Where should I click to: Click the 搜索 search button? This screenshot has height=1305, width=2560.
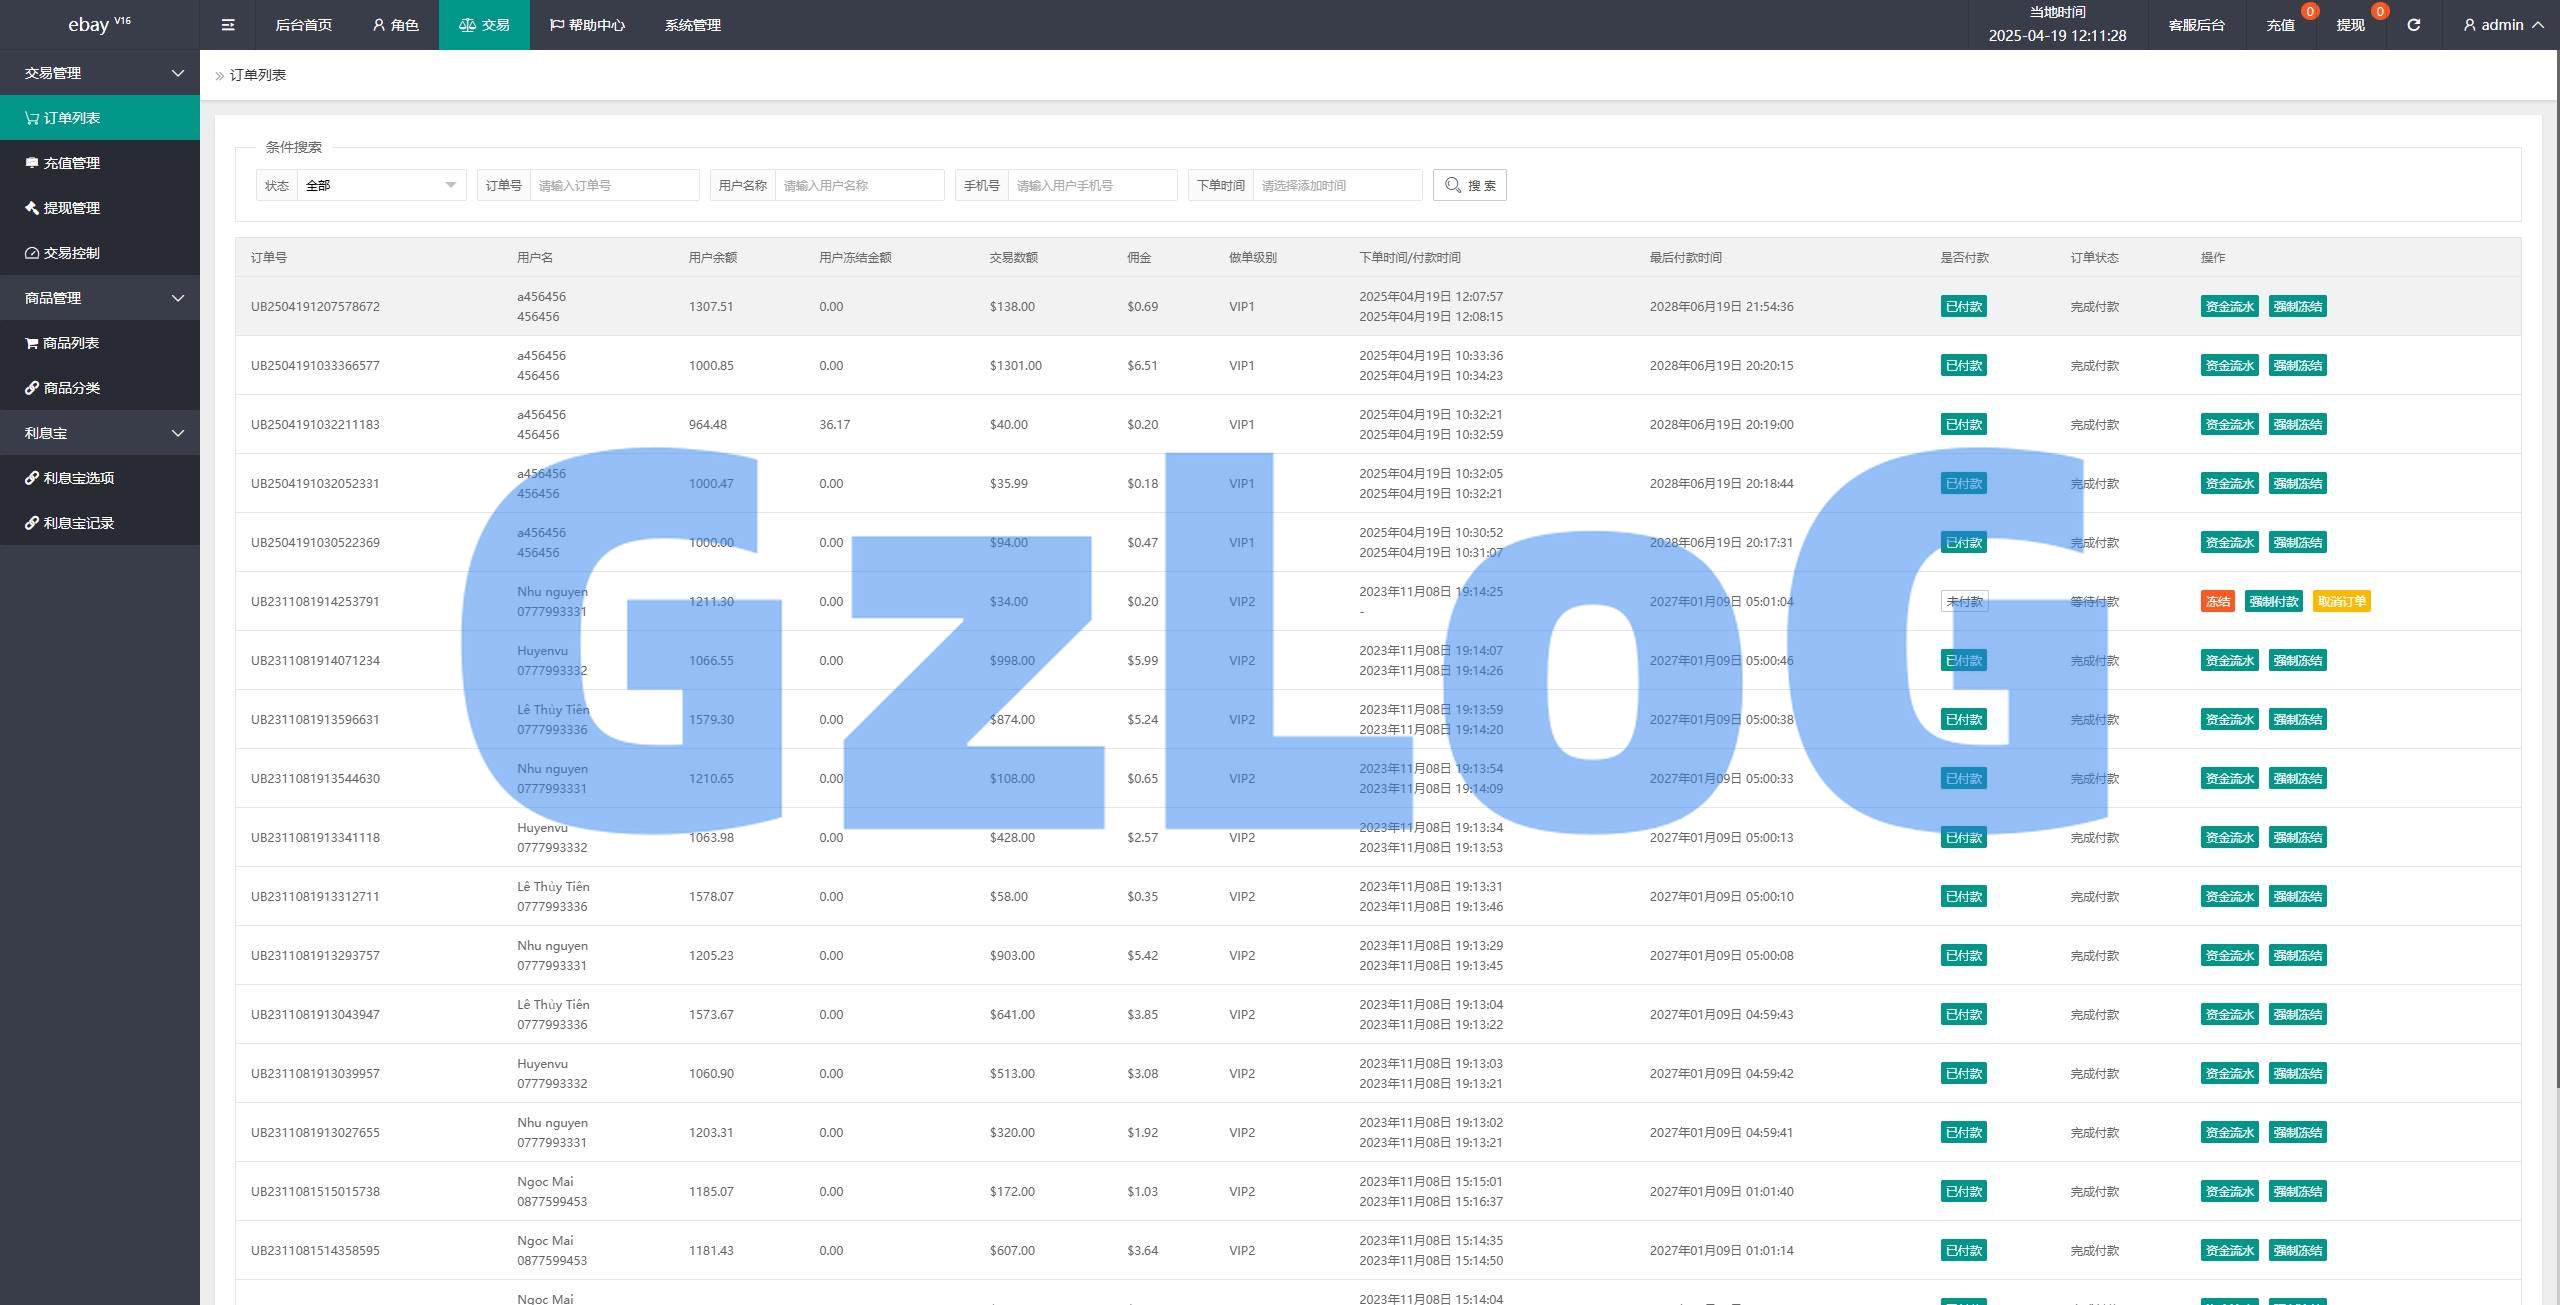pyautogui.click(x=1469, y=185)
